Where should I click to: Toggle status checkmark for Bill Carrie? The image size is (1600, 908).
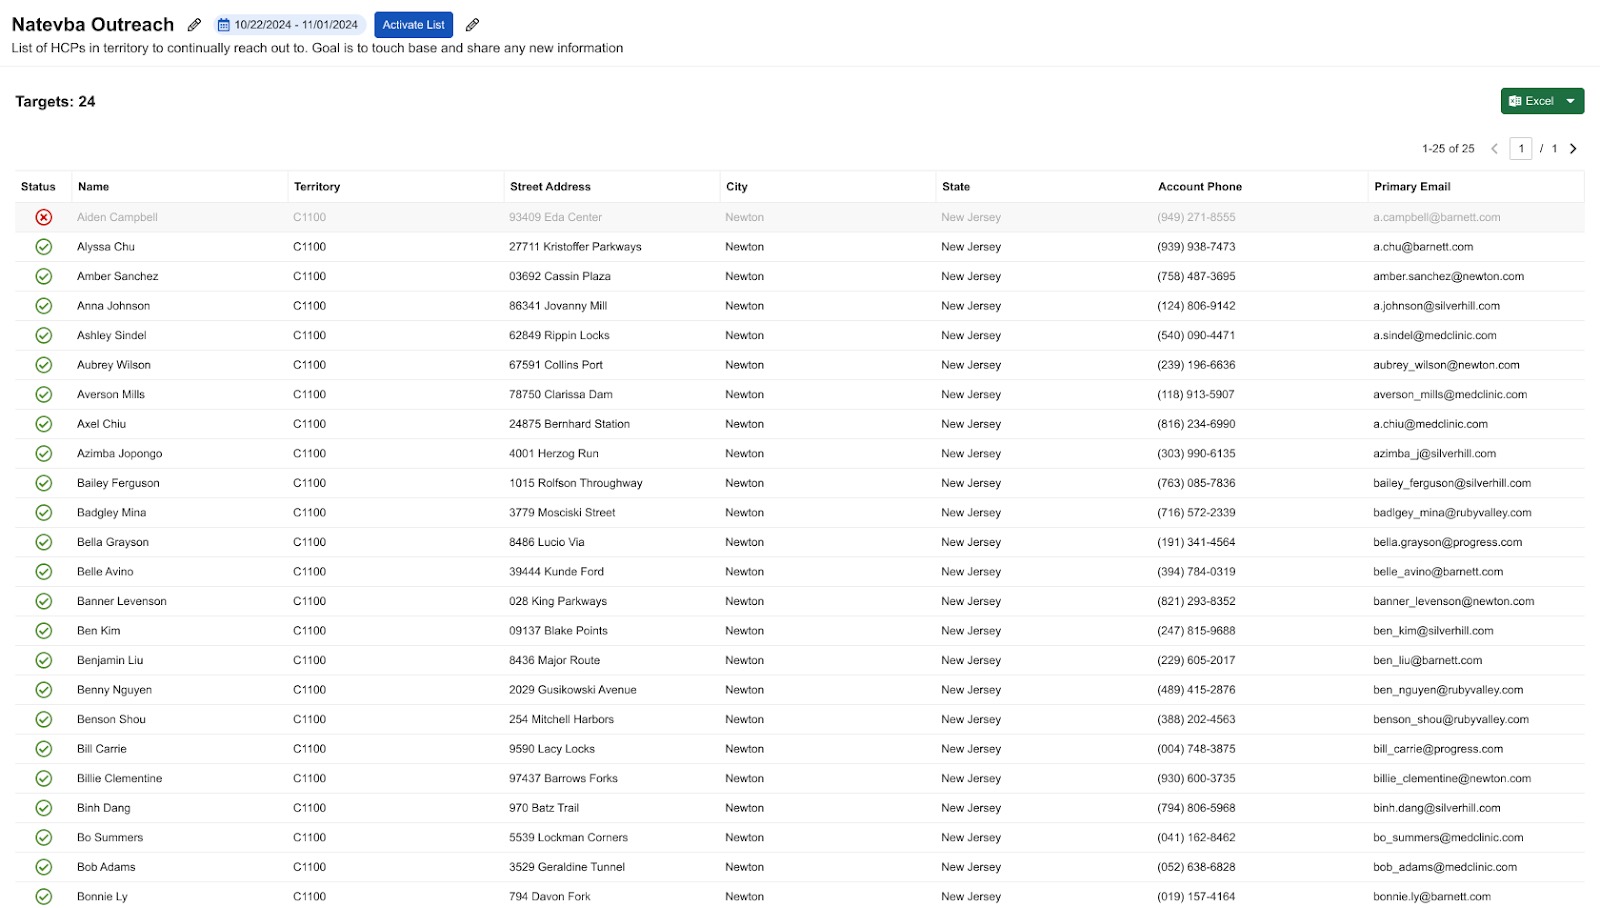tap(43, 749)
